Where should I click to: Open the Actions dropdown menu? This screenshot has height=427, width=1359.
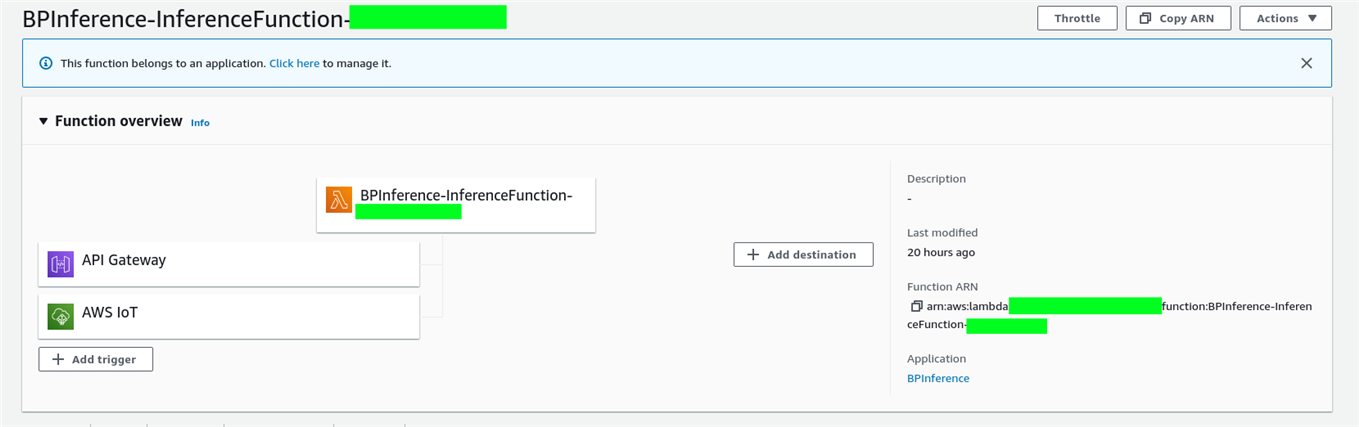1285,18
